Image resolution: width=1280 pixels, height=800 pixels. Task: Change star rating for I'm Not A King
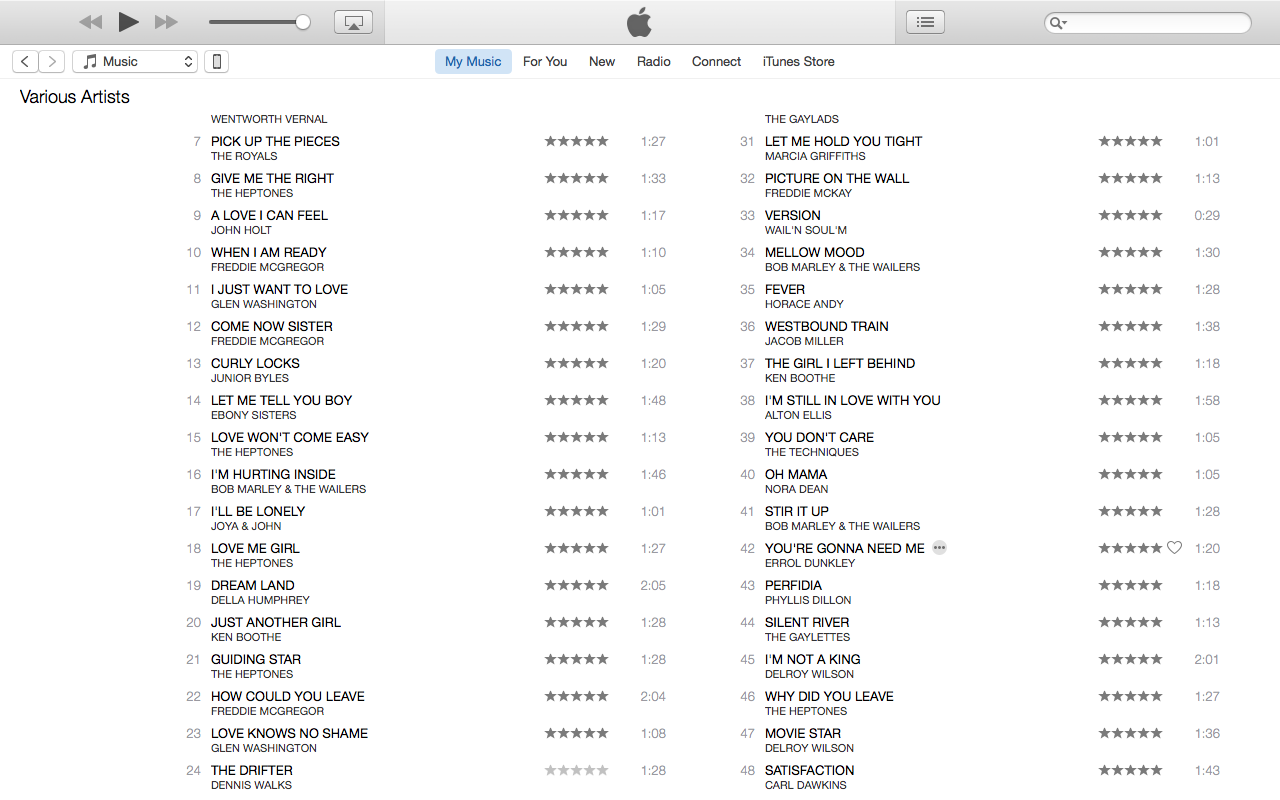tap(1130, 659)
